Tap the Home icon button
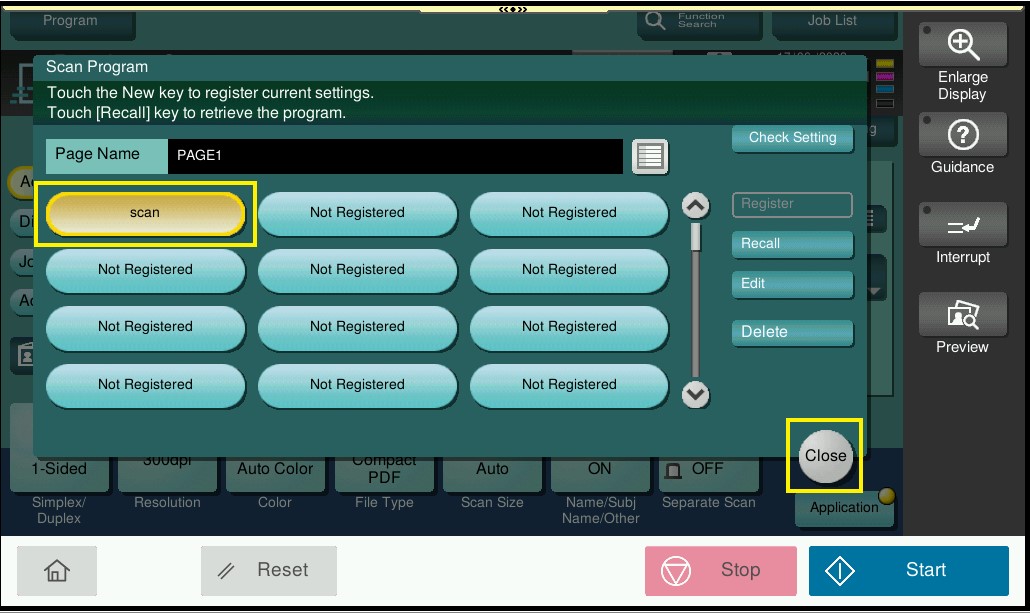This screenshot has height=614, width=1030. pos(57,570)
